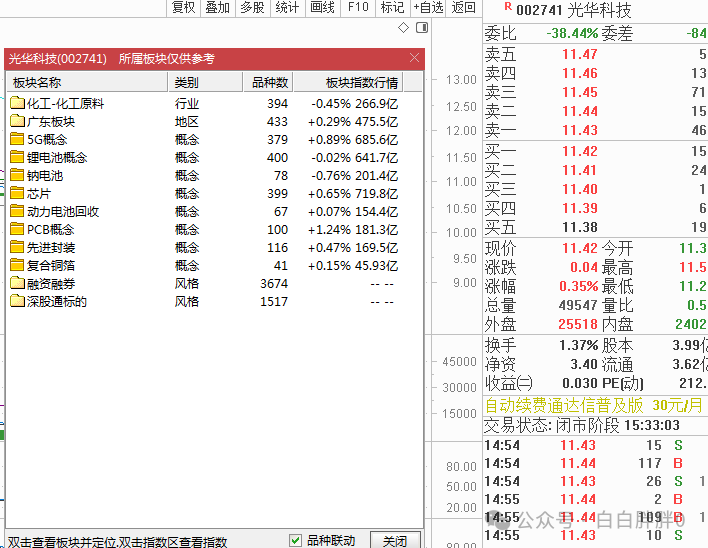Click the red R margin-trading marker
The image size is (708, 548).
pyautogui.click(x=508, y=6)
